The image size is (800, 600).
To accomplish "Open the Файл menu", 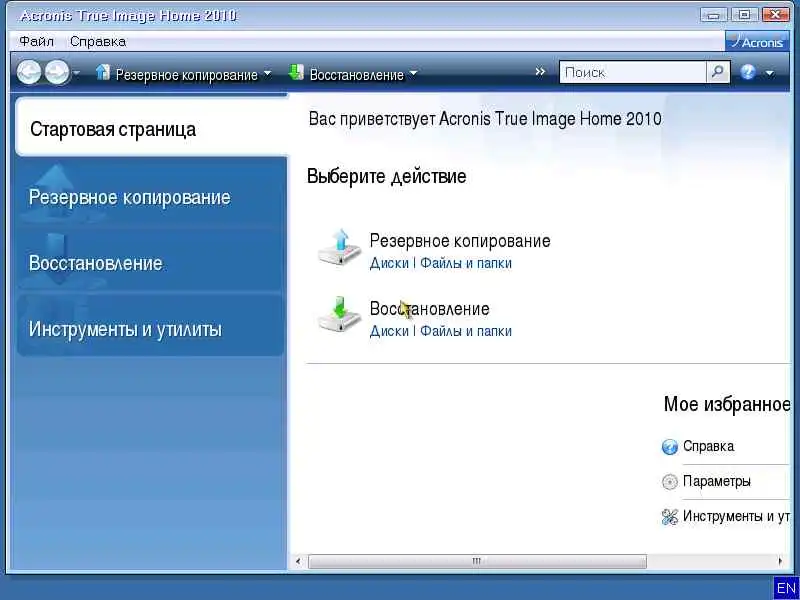I will point(36,41).
